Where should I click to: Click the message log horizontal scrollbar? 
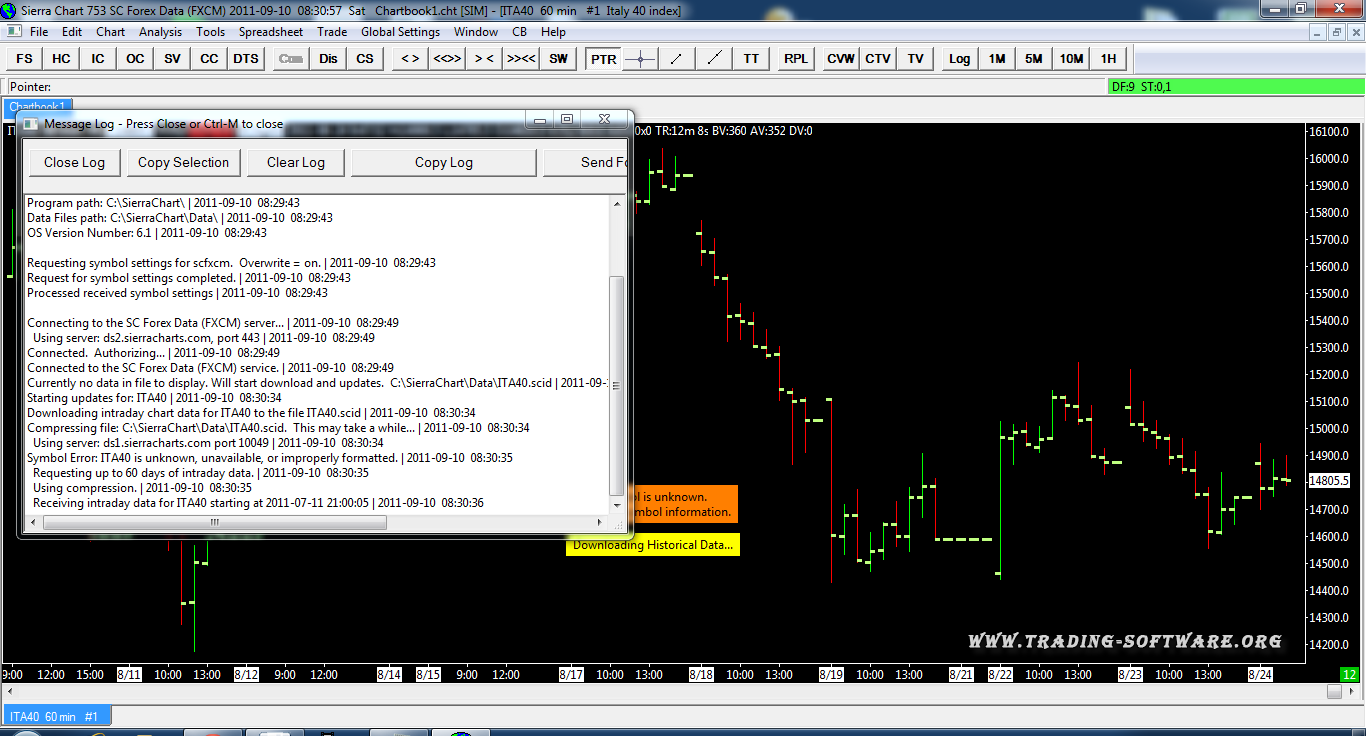[320, 522]
